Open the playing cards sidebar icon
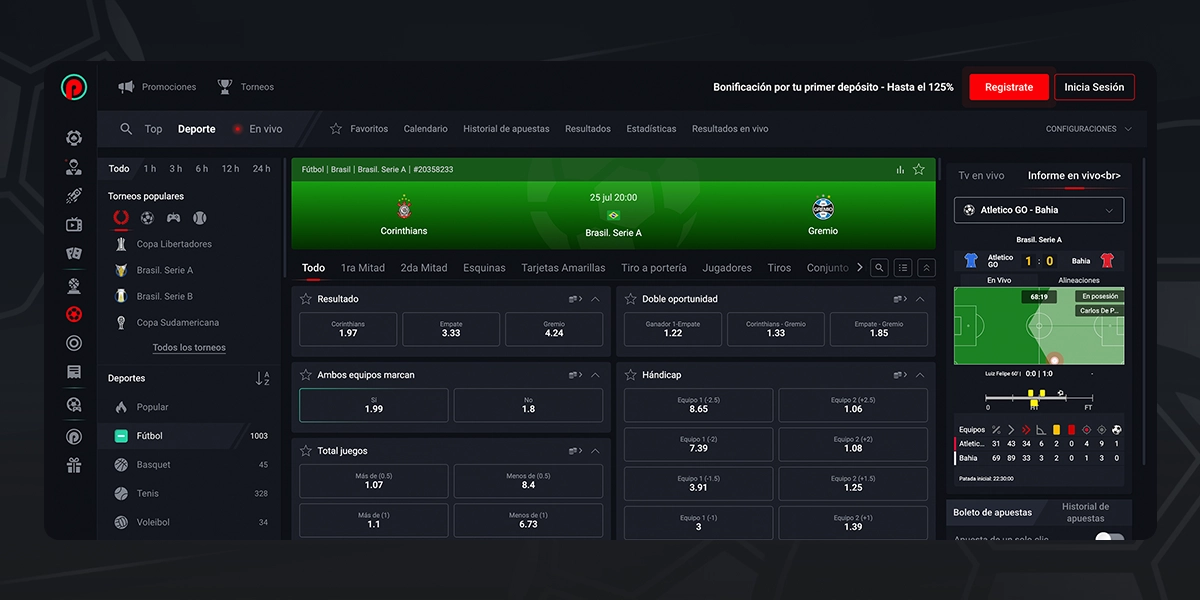Viewport: 1200px width, 600px height. pyautogui.click(x=74, y=255)
